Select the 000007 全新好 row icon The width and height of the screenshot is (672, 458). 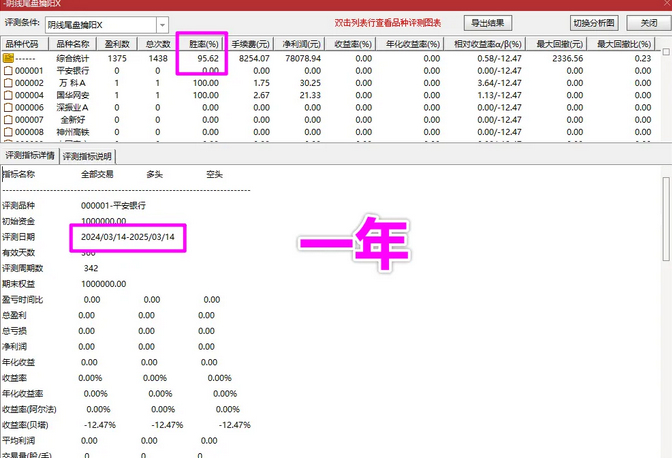click(x=8, y=120)
